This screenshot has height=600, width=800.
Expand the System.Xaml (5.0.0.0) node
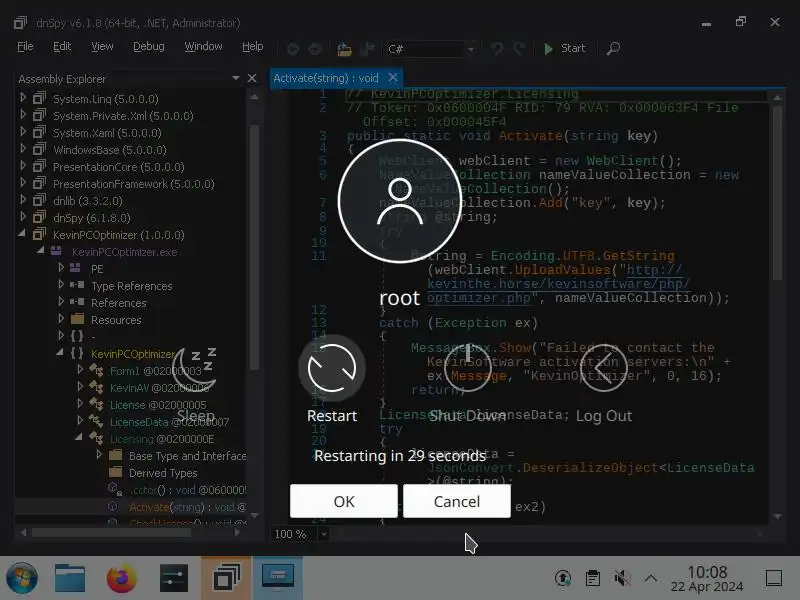[x=23, y=132]
